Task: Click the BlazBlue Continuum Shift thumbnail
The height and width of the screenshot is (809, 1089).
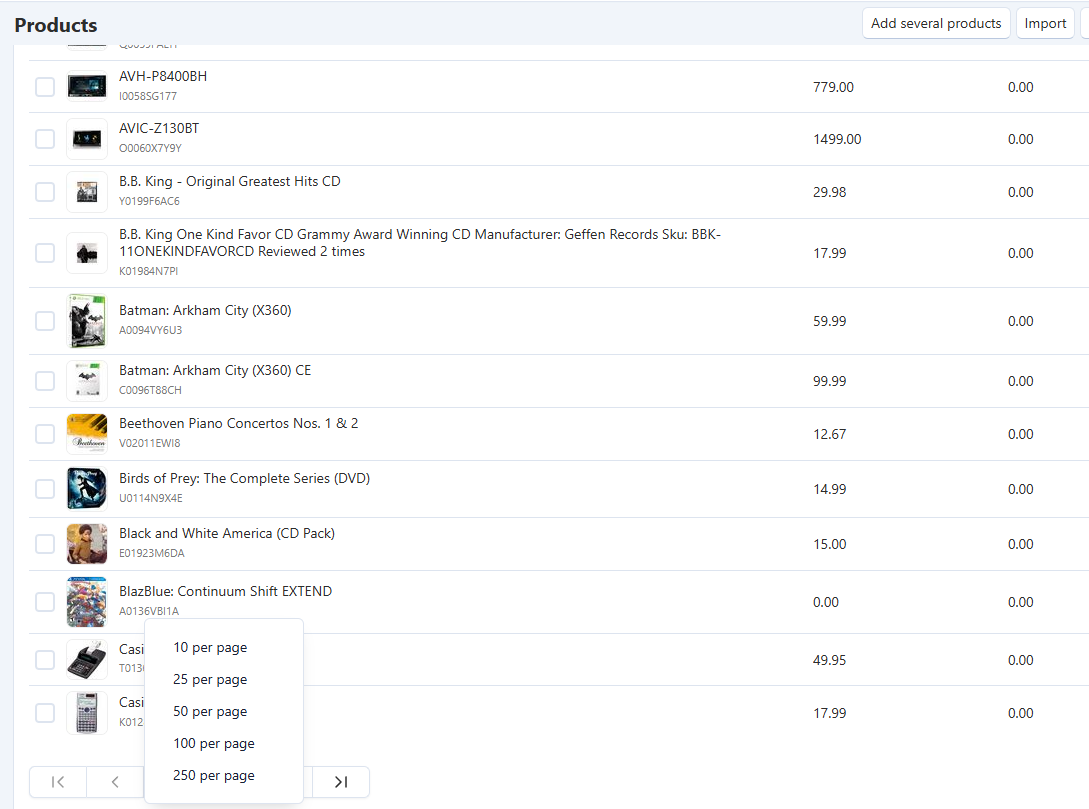Action: 87,602
